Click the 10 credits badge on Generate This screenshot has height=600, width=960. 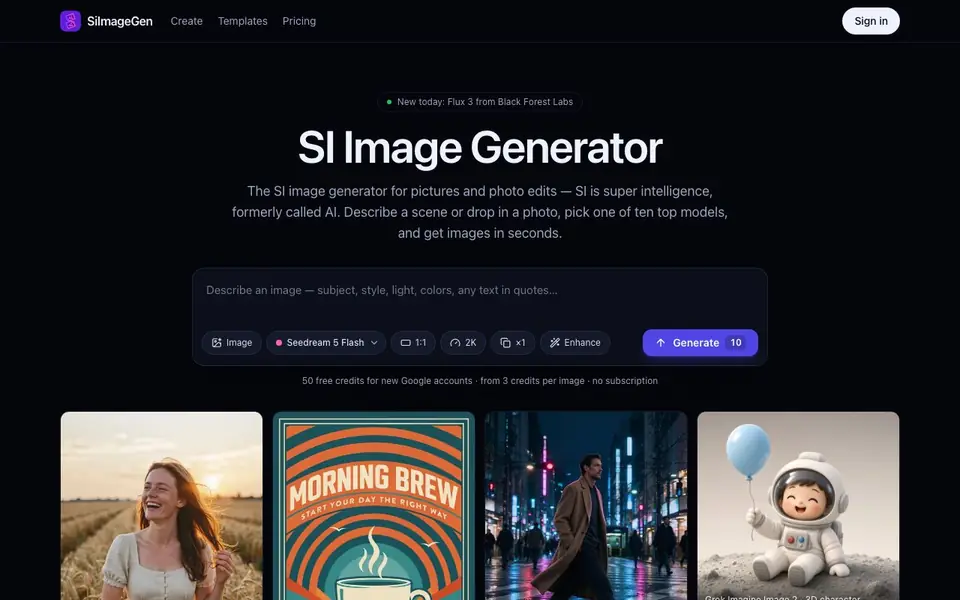tap(736, 343)
